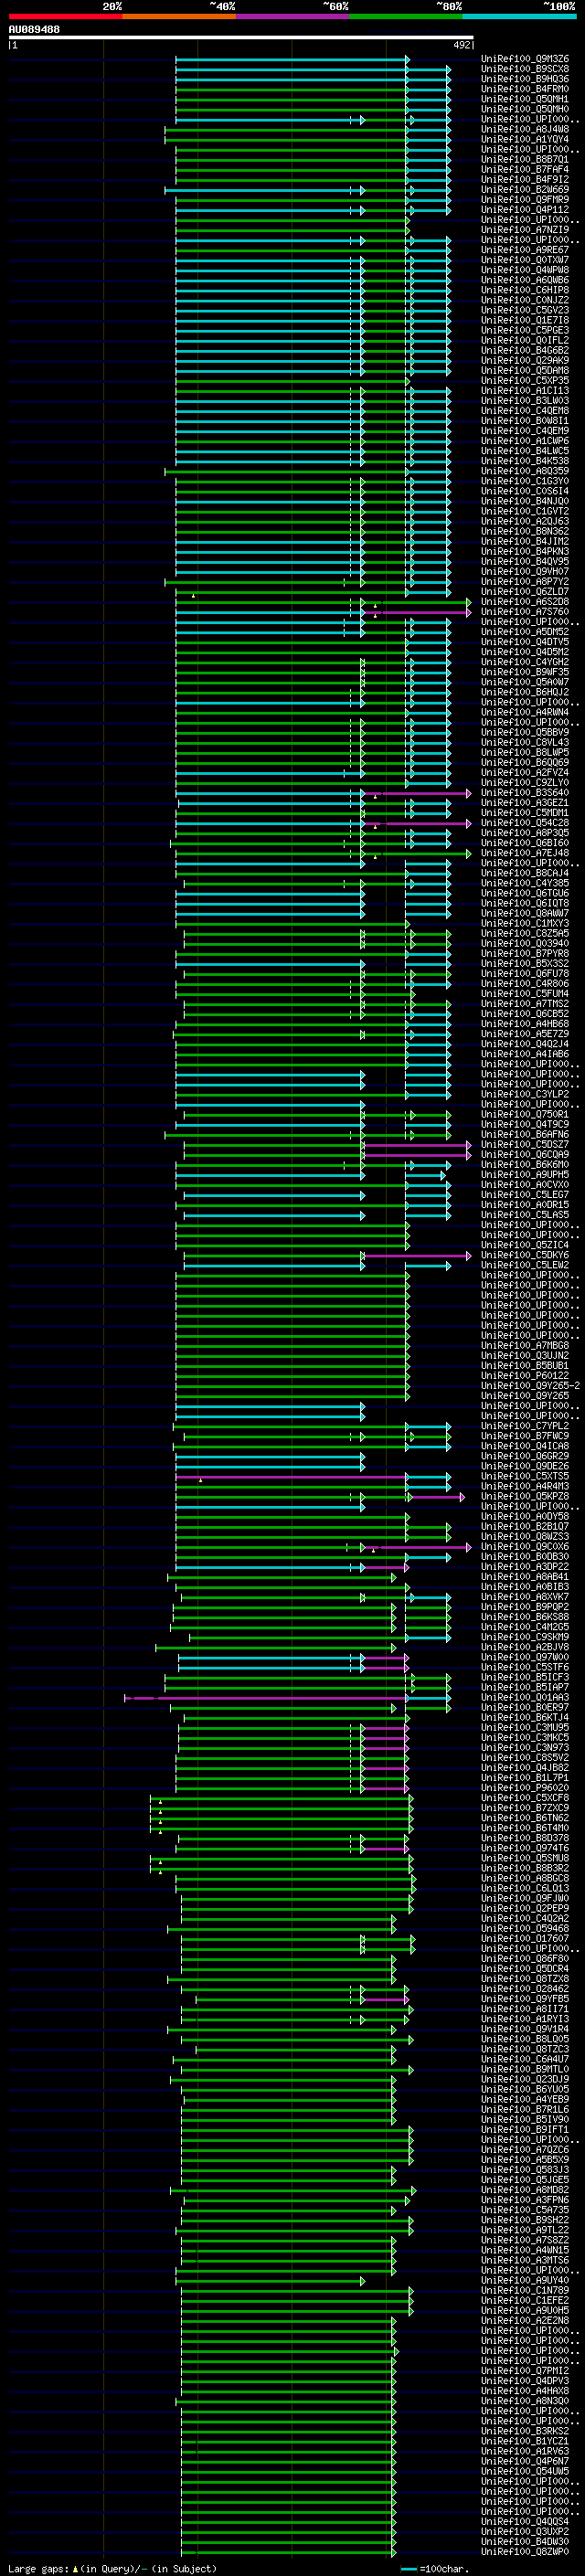The width and height of the screenshot is (585, 2576).
Task: Select the UniRef100_Q5DAM8 label
Action: [x=525, y=370]
